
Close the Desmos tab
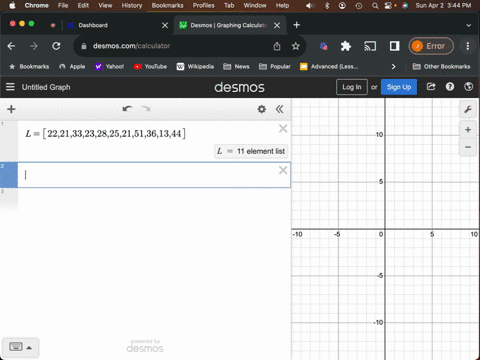pyautogui.click(x=277, y=25)
